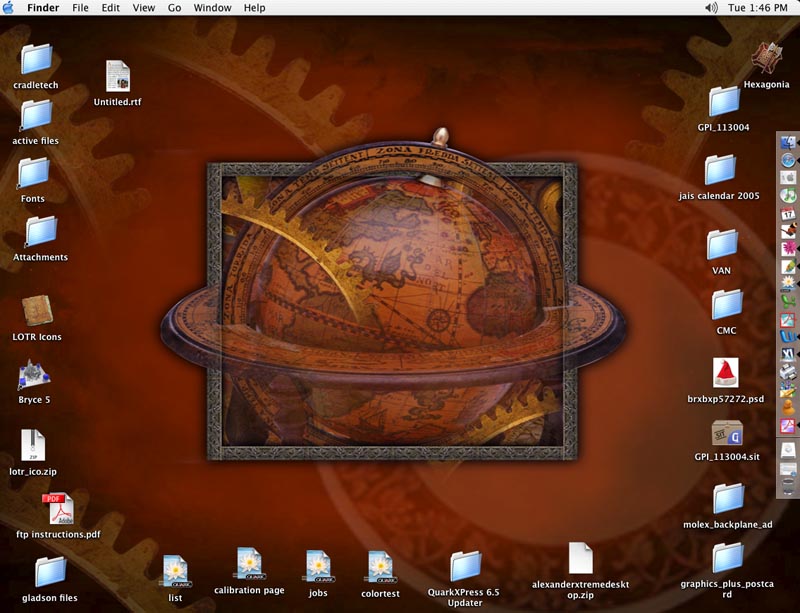Select the GPI_113004.sit archive icon
The width and height of the screenshot is (800, 613).
pos(727,434)
